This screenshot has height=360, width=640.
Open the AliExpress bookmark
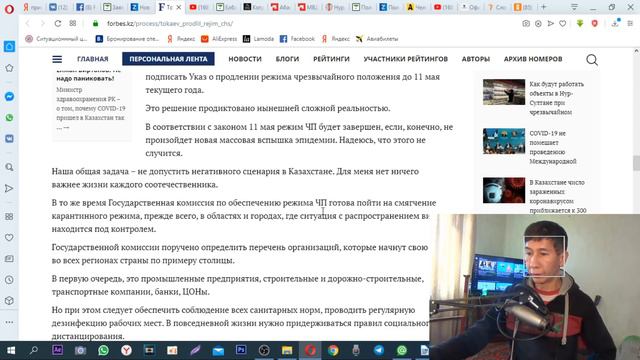[x=219, y=39]
